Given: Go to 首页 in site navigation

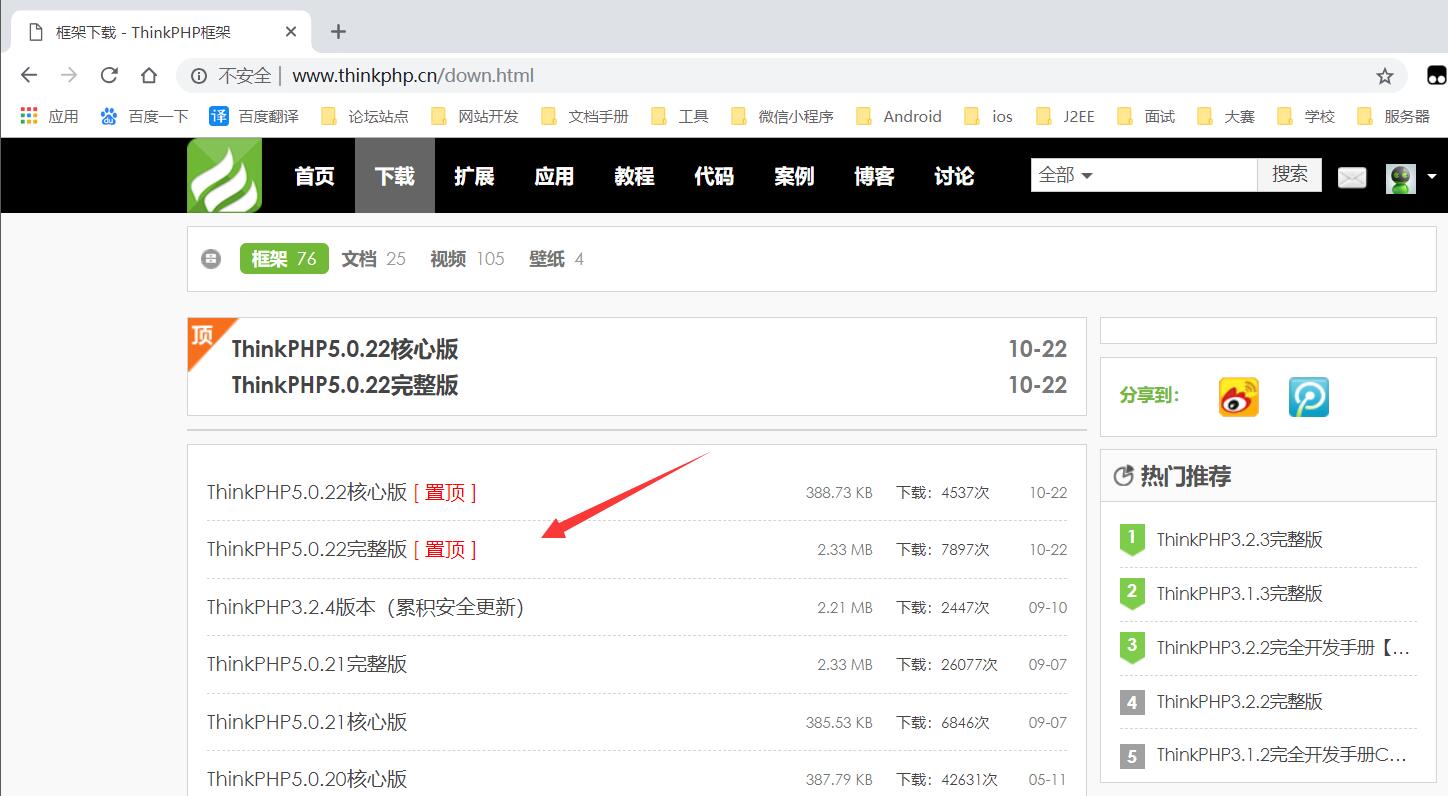Looking at the screenshot, I should 314,176.
